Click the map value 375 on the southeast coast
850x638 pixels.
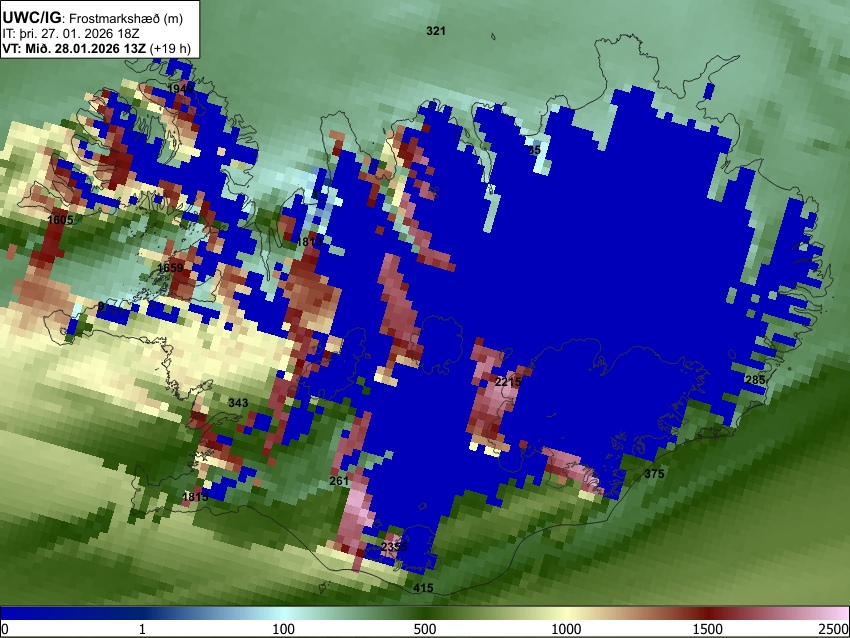654,474
